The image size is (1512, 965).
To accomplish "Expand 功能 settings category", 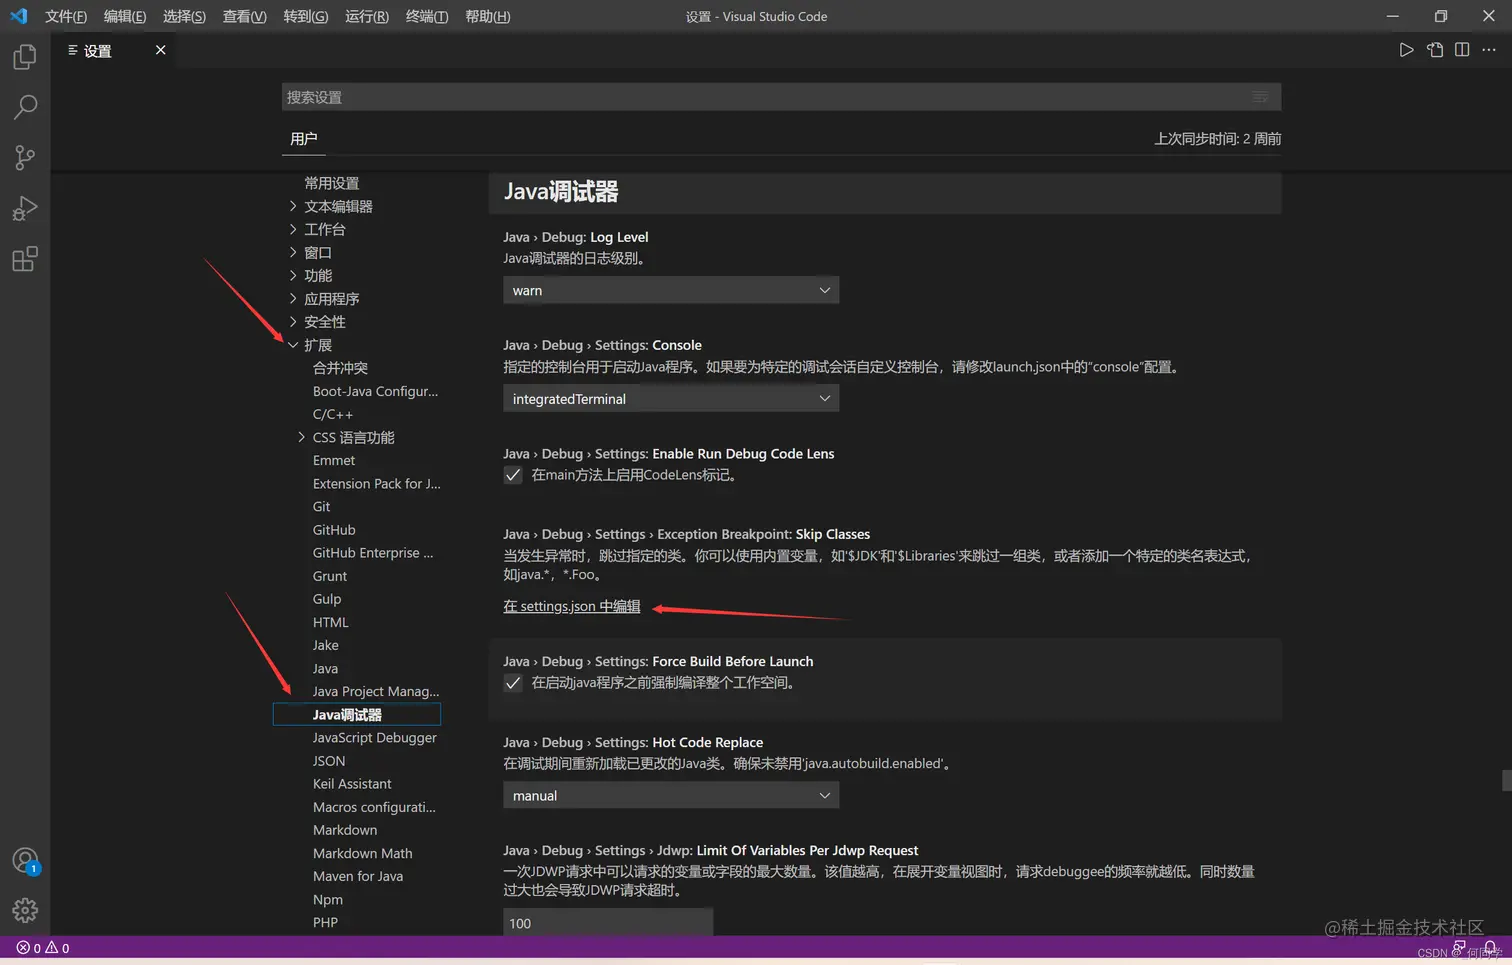I will point(293,275).
